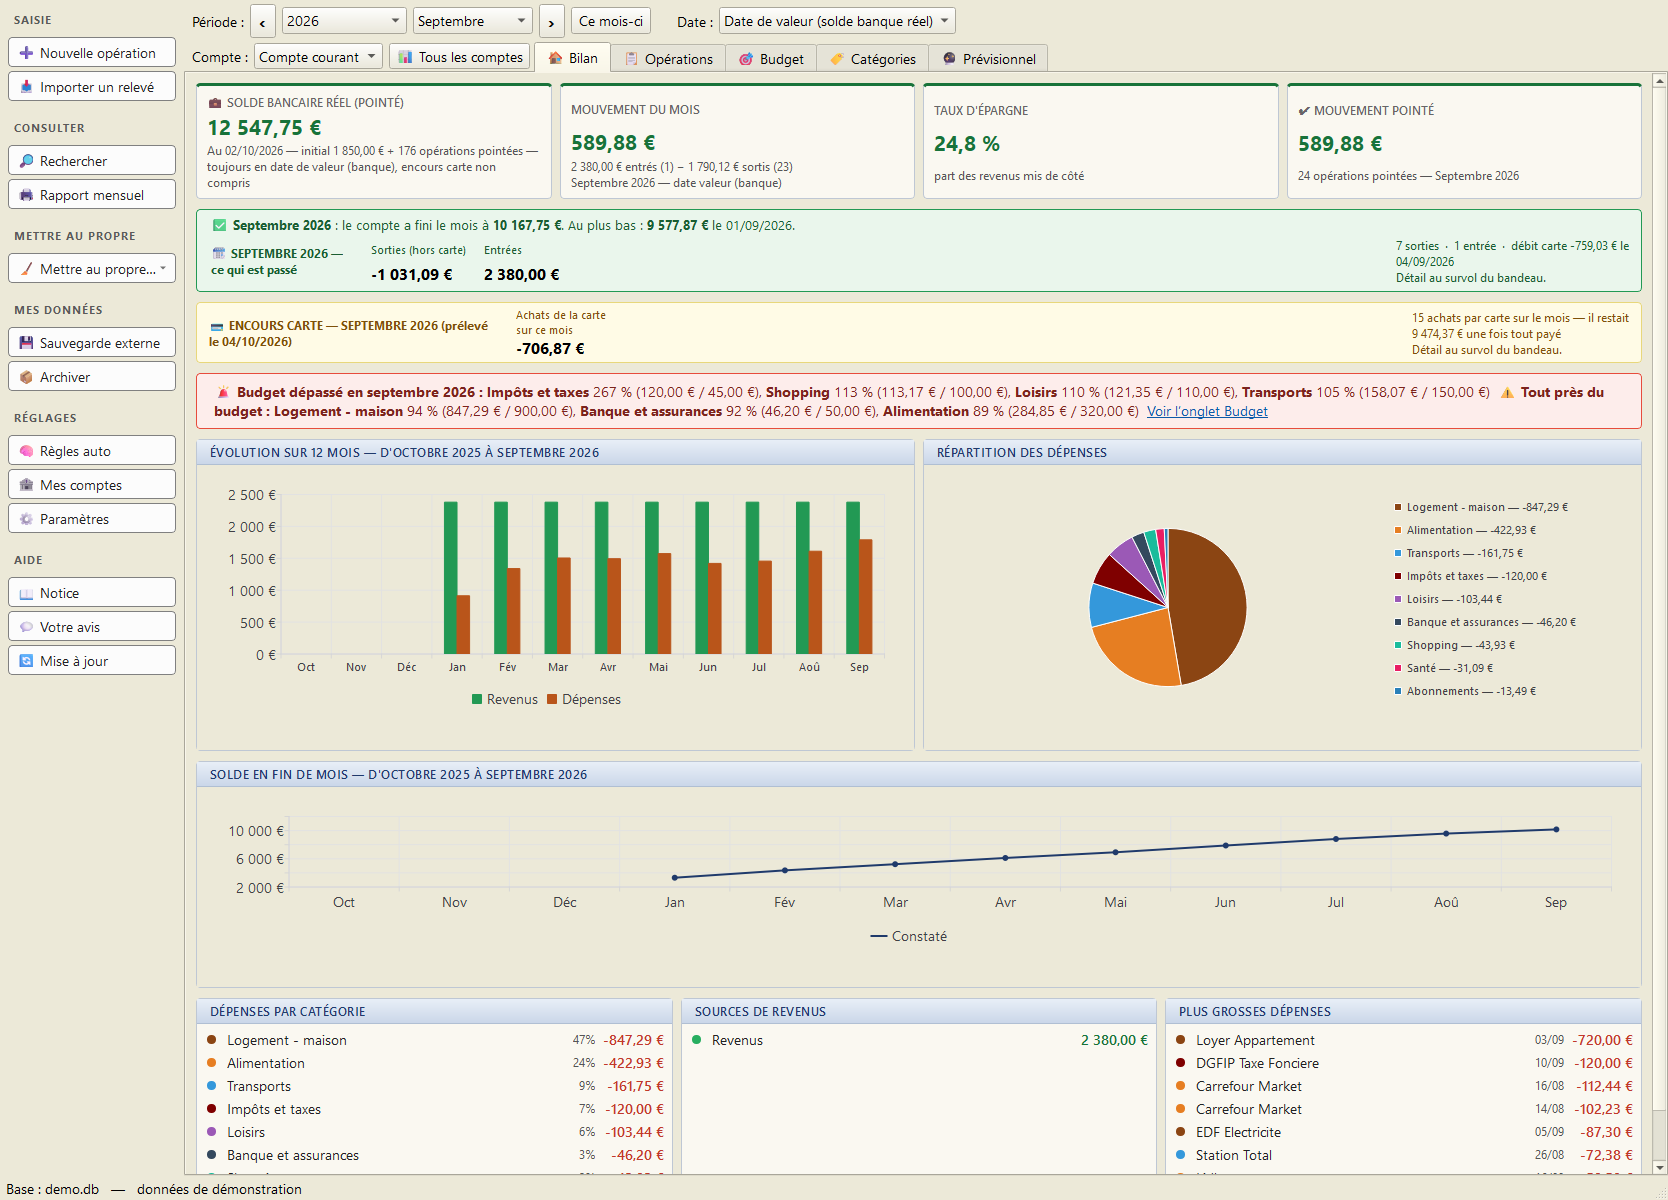Switch to the Opérations tab
Screen dimensions: 1668x1200
669,59
